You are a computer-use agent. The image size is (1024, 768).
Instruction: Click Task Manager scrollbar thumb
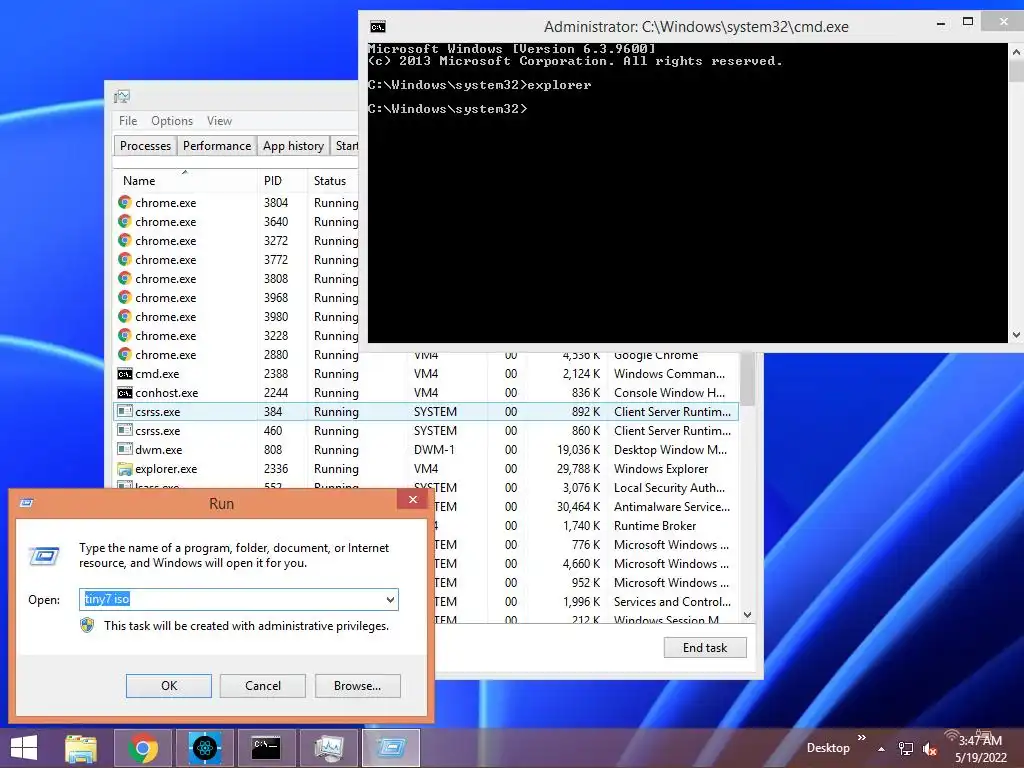tap(748, 380)
